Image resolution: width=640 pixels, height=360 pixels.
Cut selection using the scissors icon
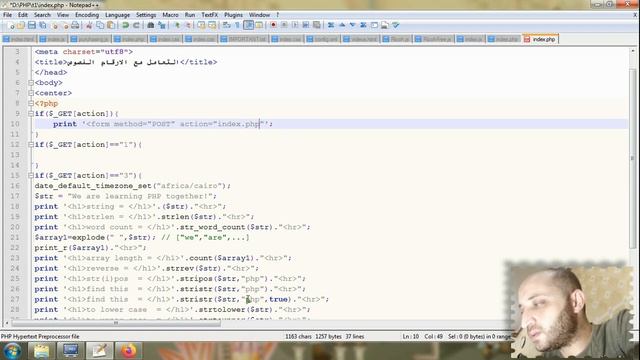(89, 25)
